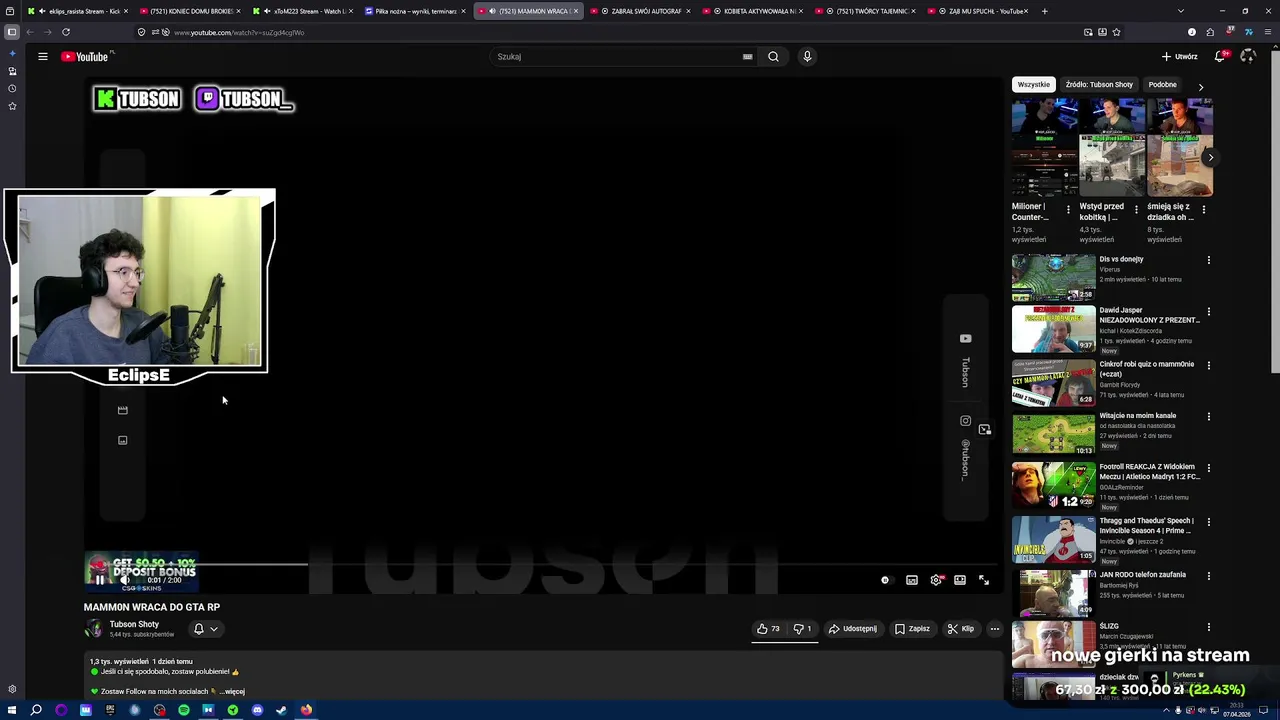Click the Szukaj search field
The height and width of the screenshot is (720, 1280).
(x=616, y=57)
